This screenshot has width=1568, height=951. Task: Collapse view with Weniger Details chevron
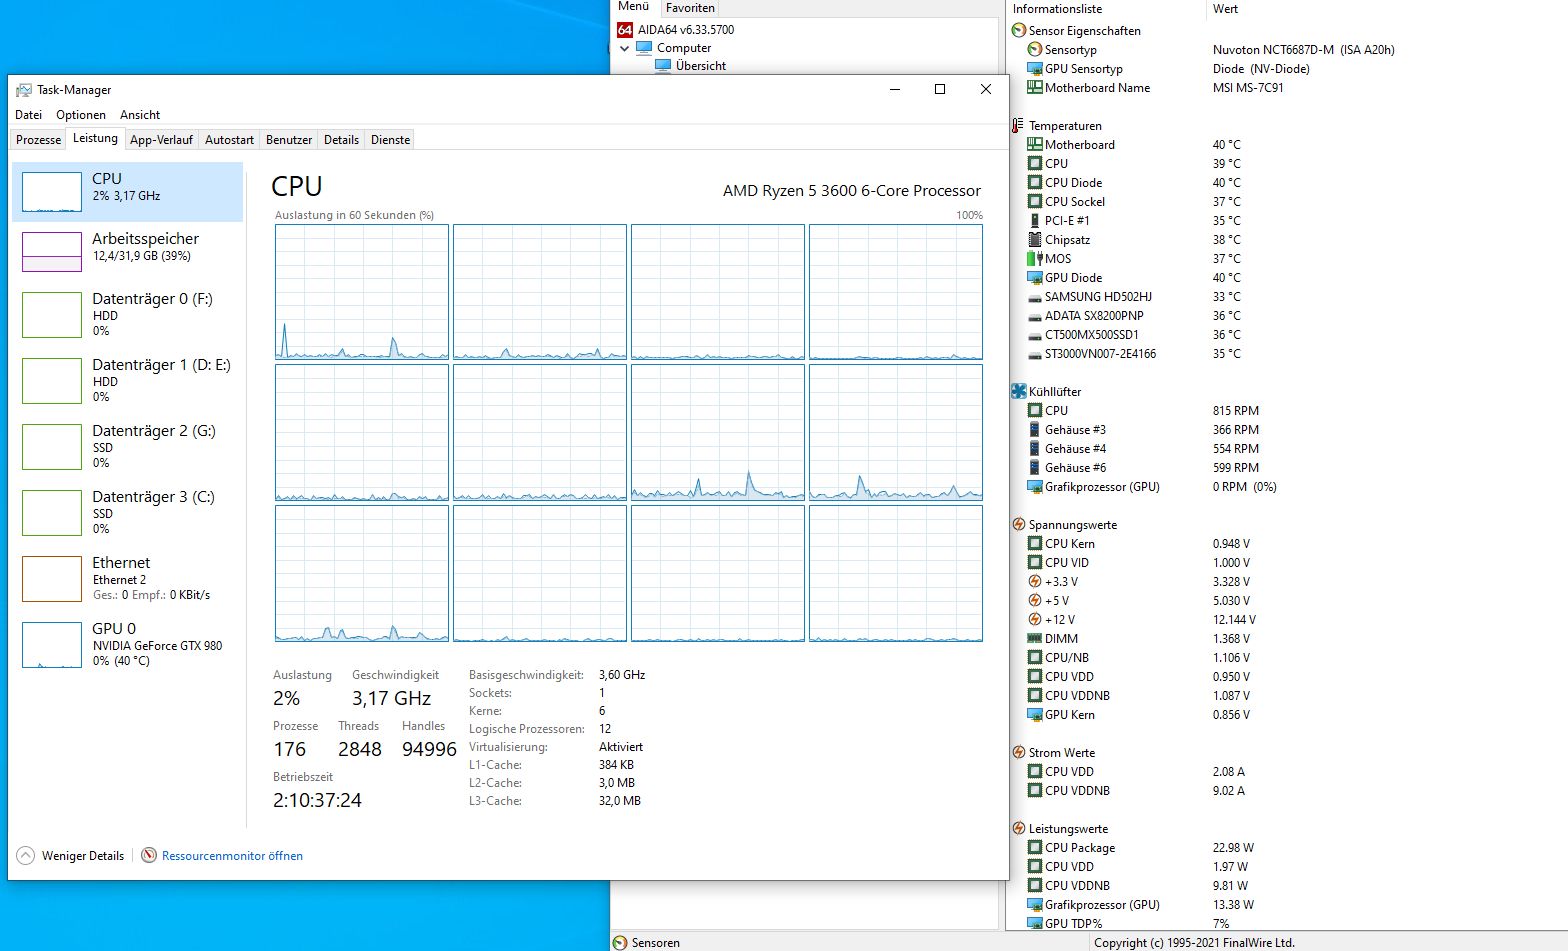tap(25, 856)
